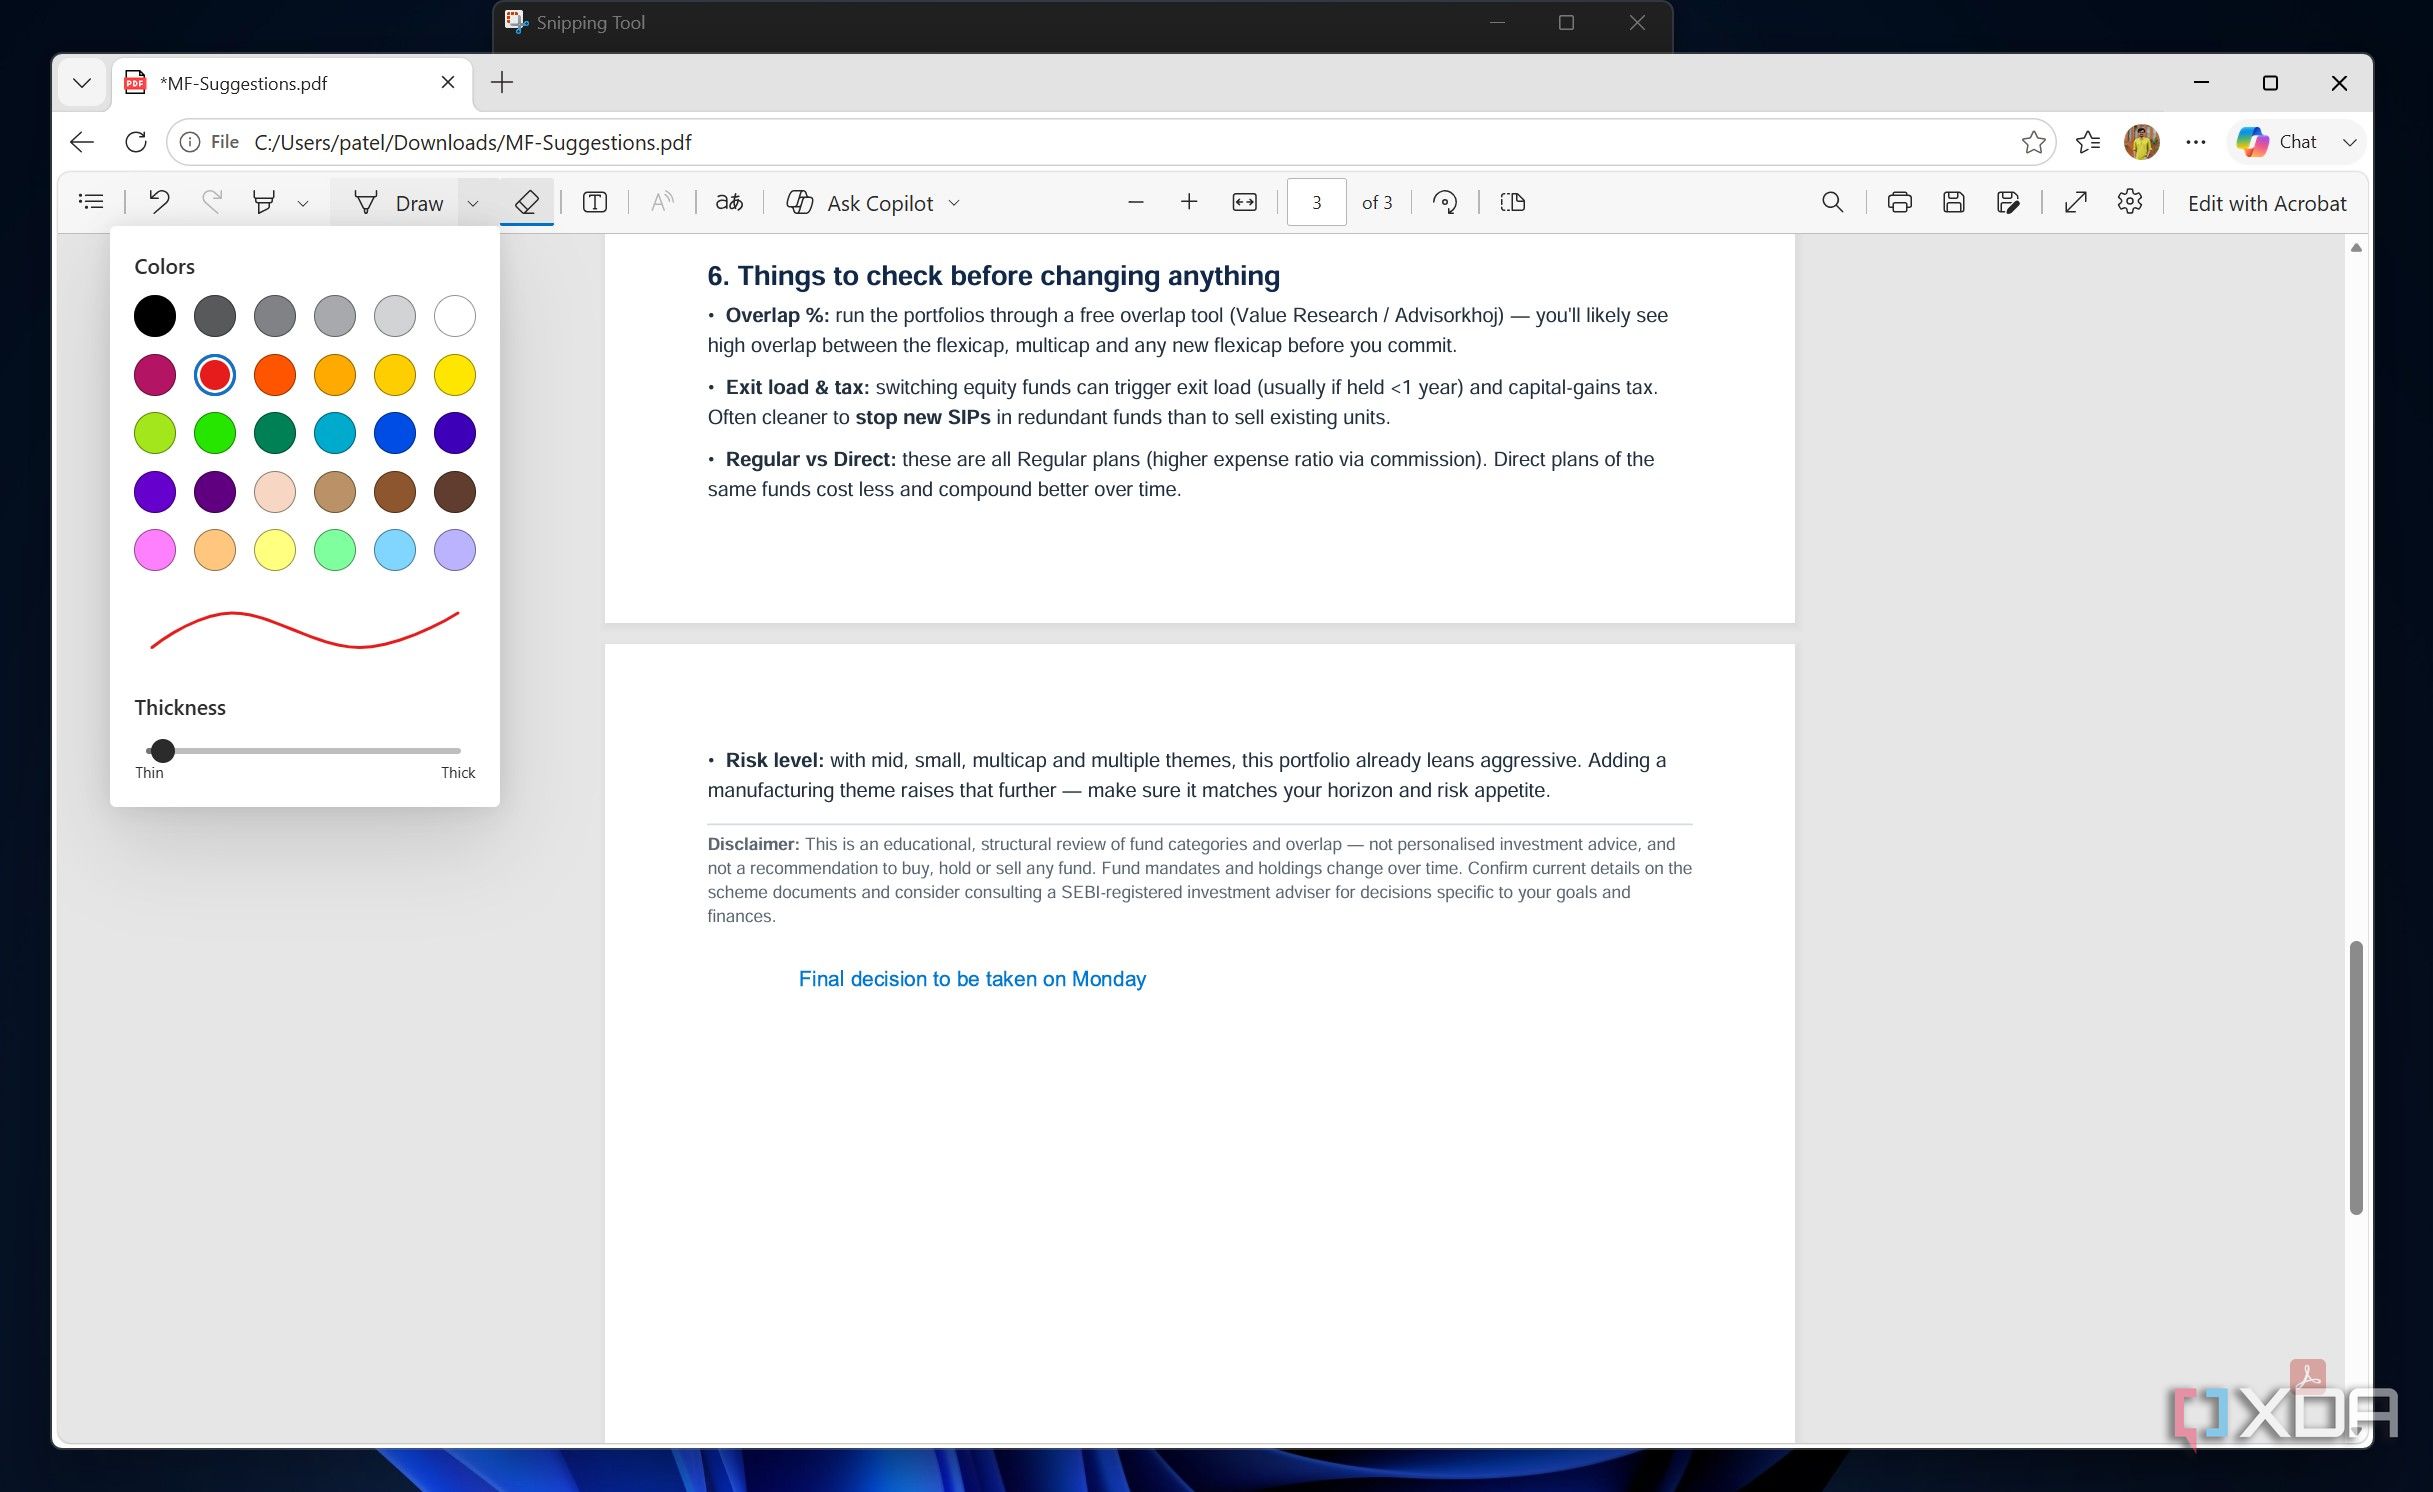
Task: Click the Translate icon
Action: [x=729, y=202]
